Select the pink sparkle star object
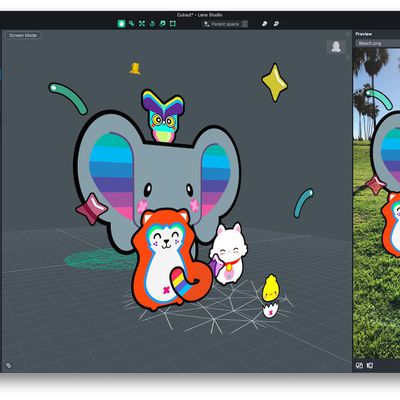The width and height of the screenshot is (400, 400). pyautogui.click(x=91, y=209)
